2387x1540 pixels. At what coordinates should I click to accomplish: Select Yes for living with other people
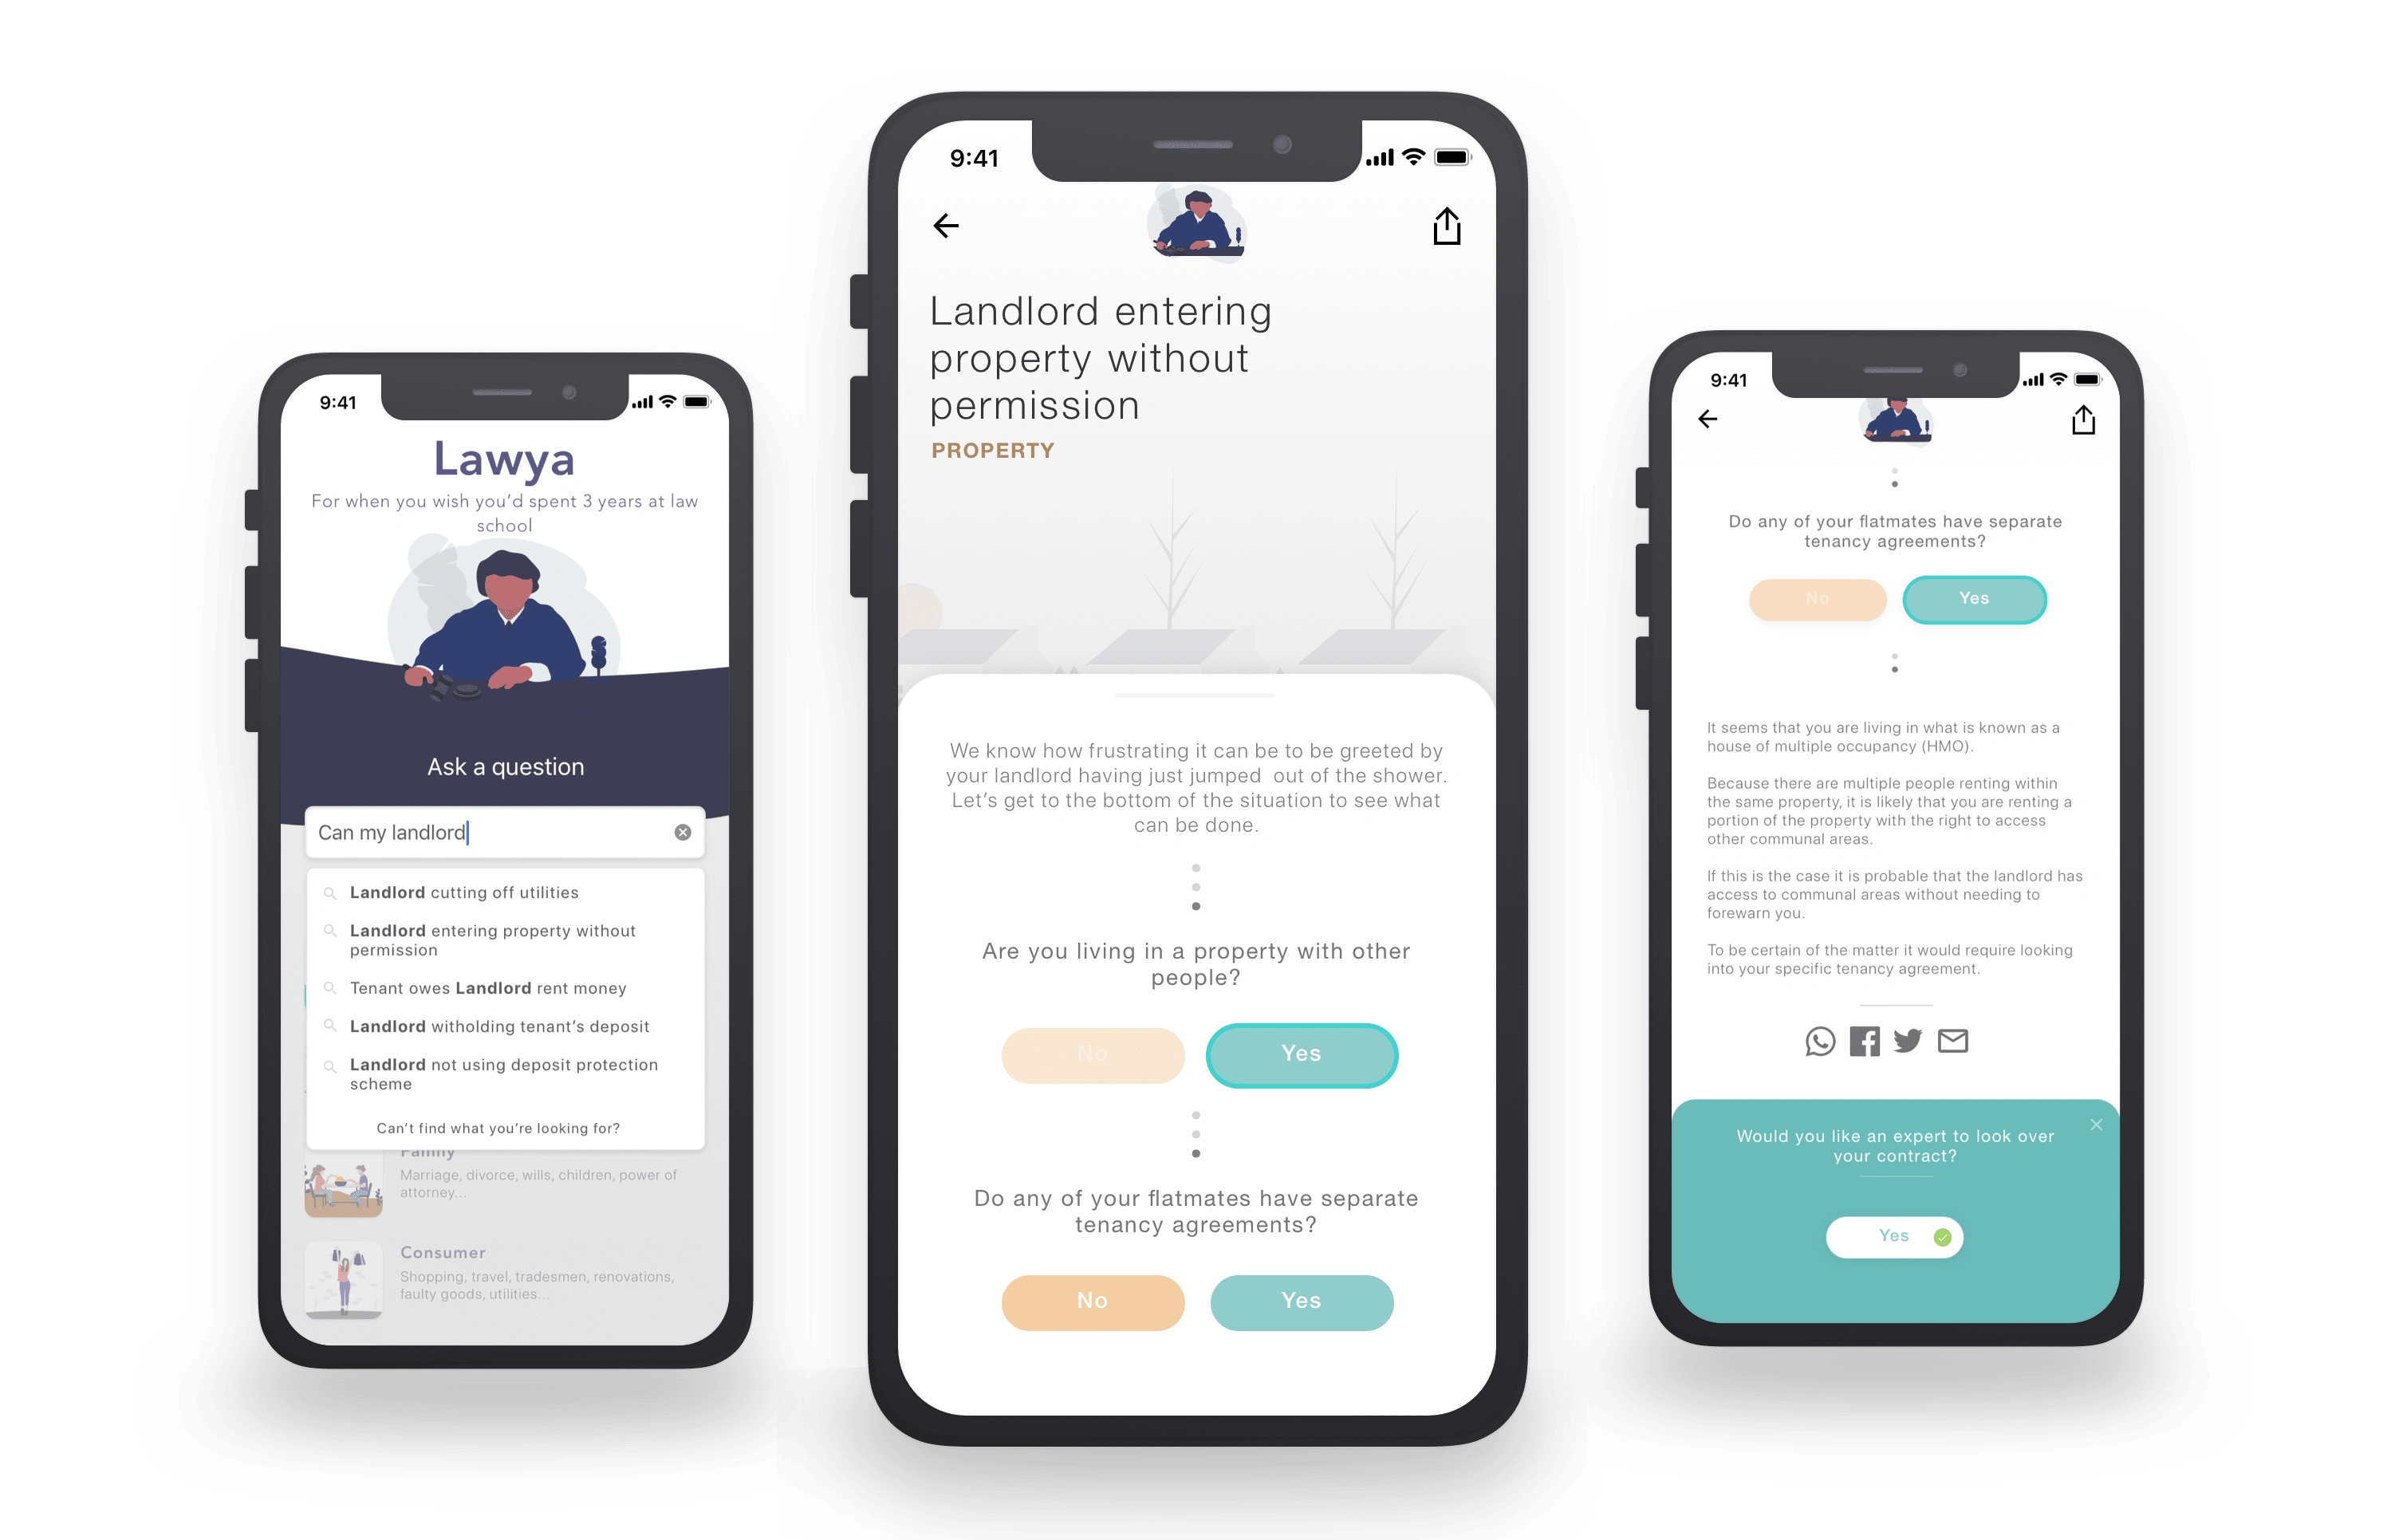tap(1302, 1053)
